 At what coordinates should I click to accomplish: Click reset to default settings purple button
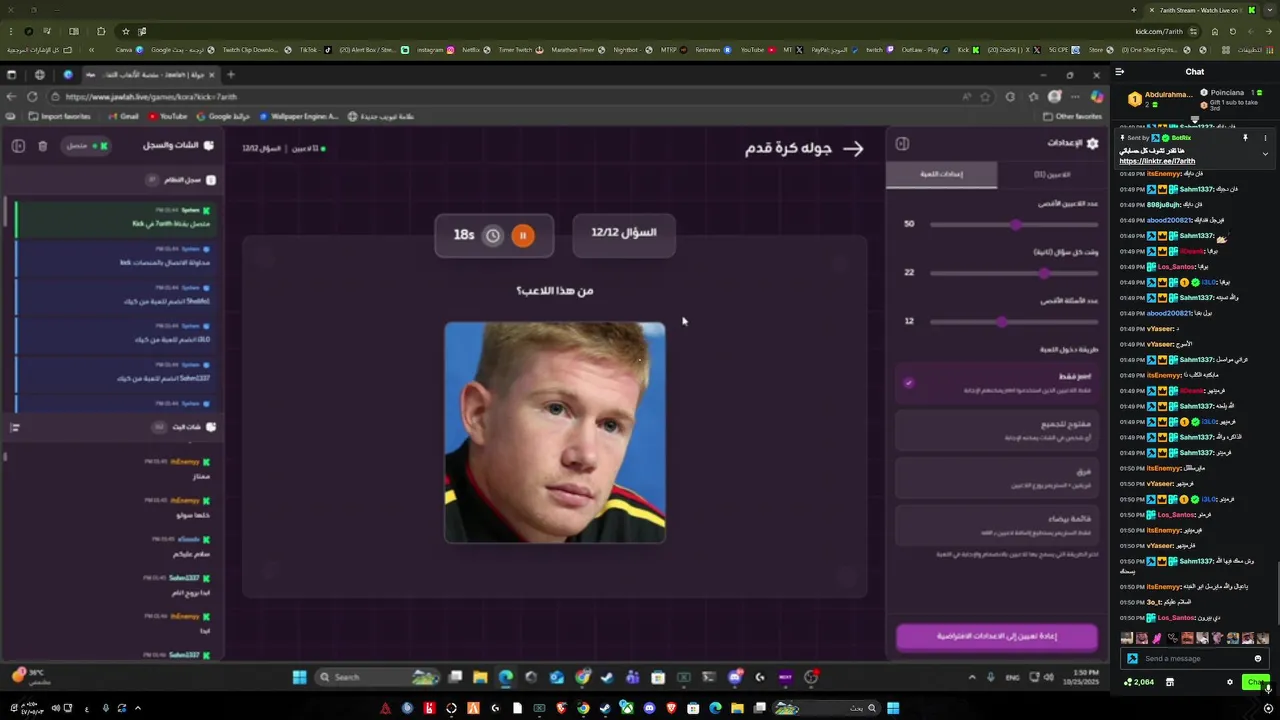(x=997, y=636)
